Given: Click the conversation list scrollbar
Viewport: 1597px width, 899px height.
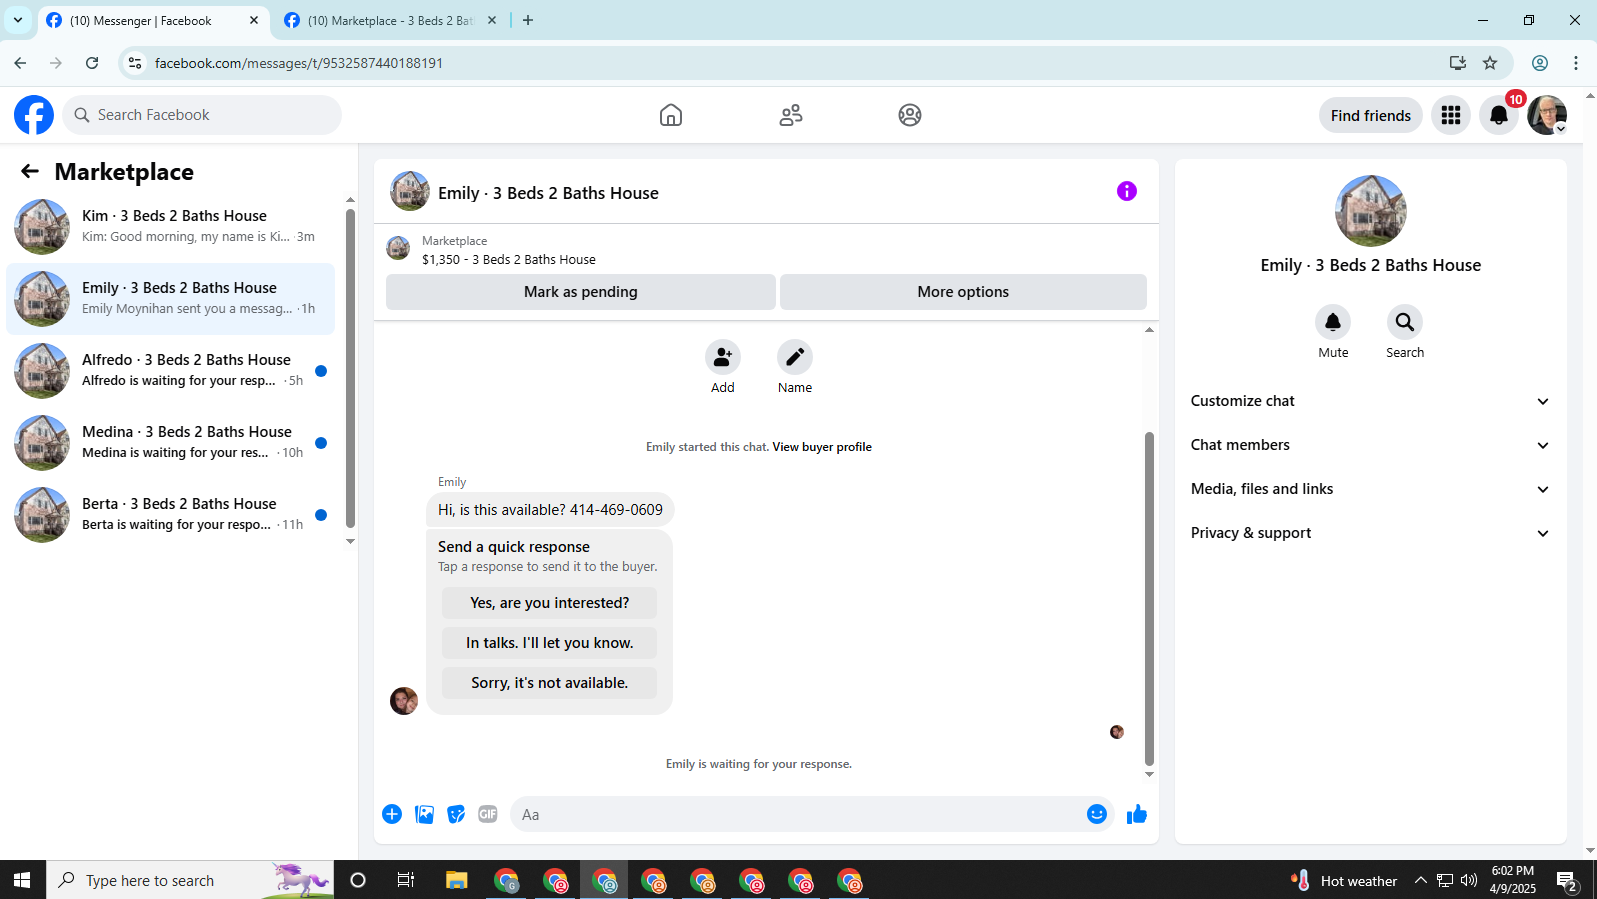Looking at the screenshot, I should tap(350, 368).
